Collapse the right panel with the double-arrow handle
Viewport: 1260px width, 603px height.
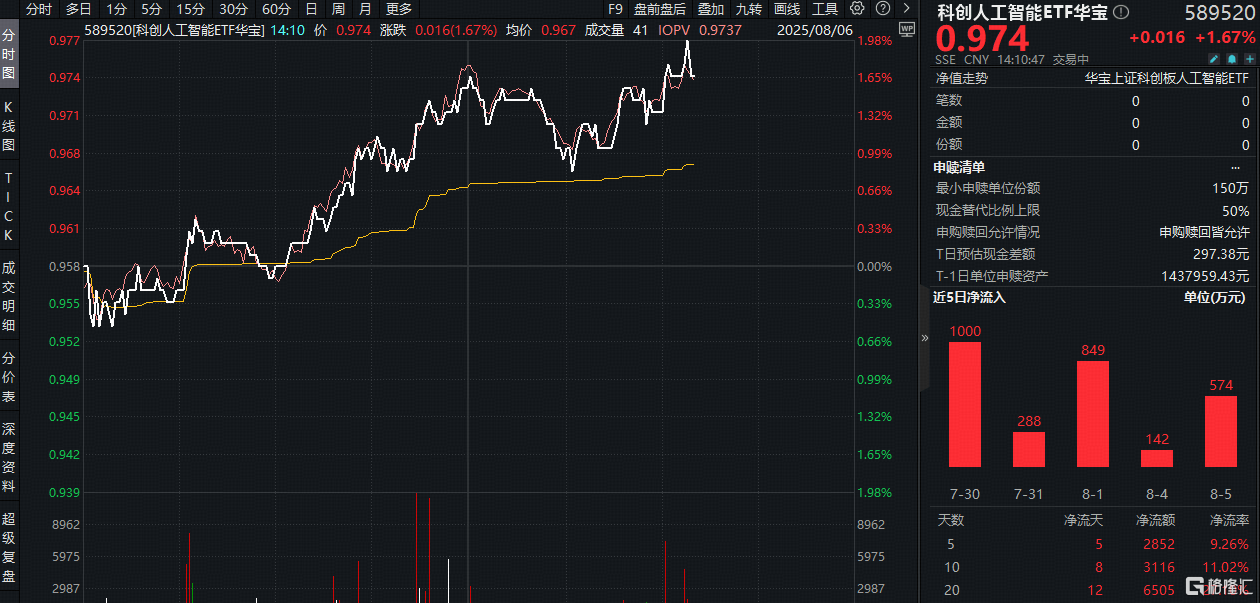[x=924, y=338]
